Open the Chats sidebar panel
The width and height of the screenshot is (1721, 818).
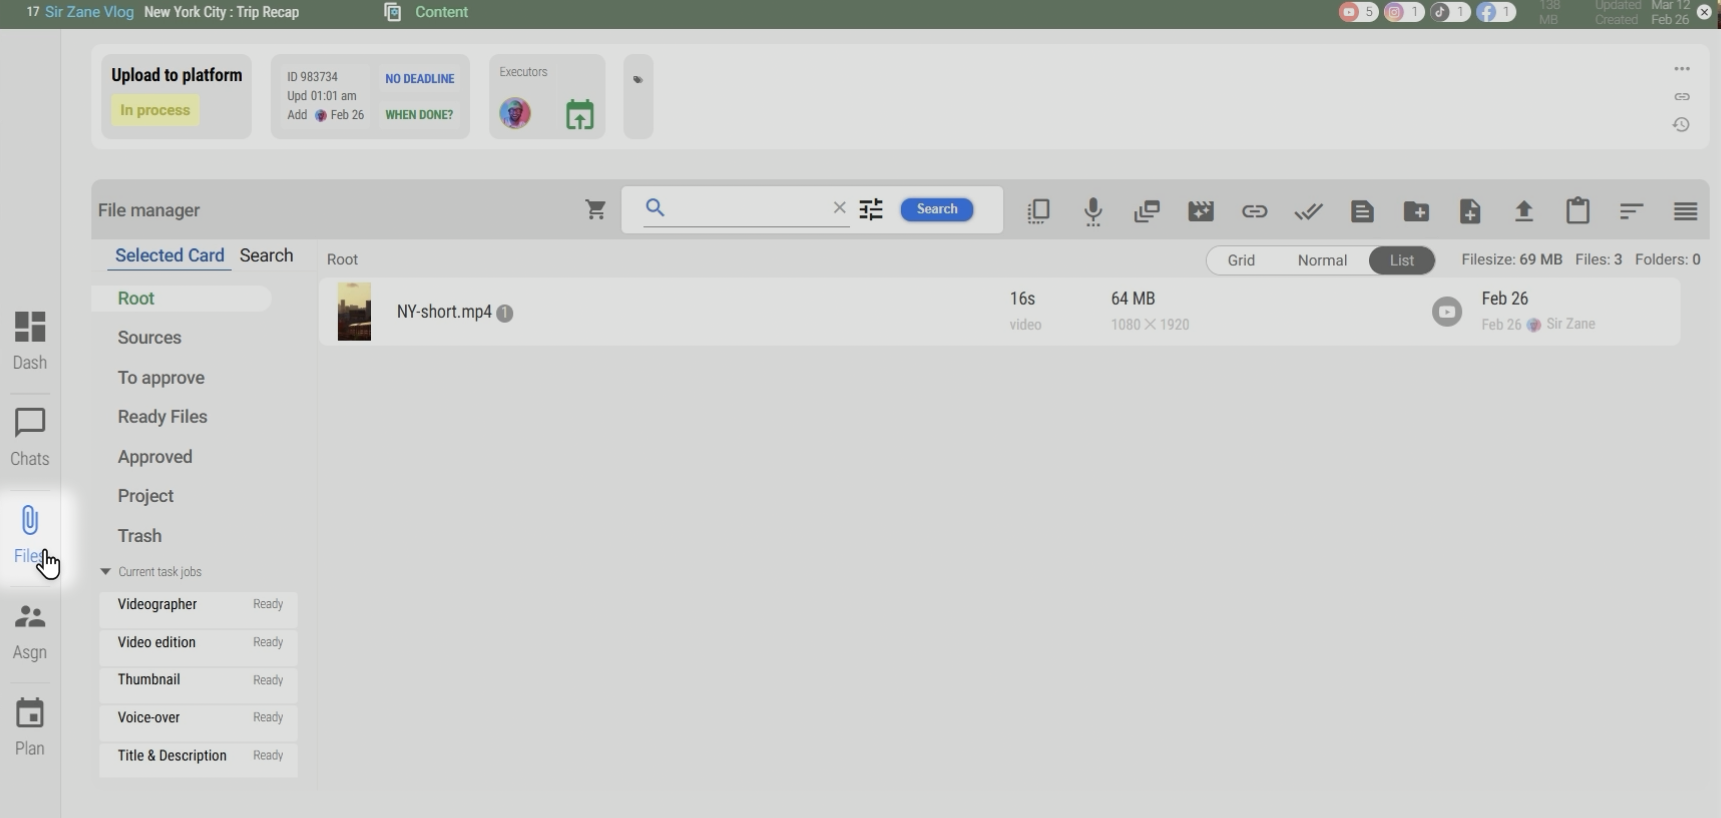(x=30, y=437)
